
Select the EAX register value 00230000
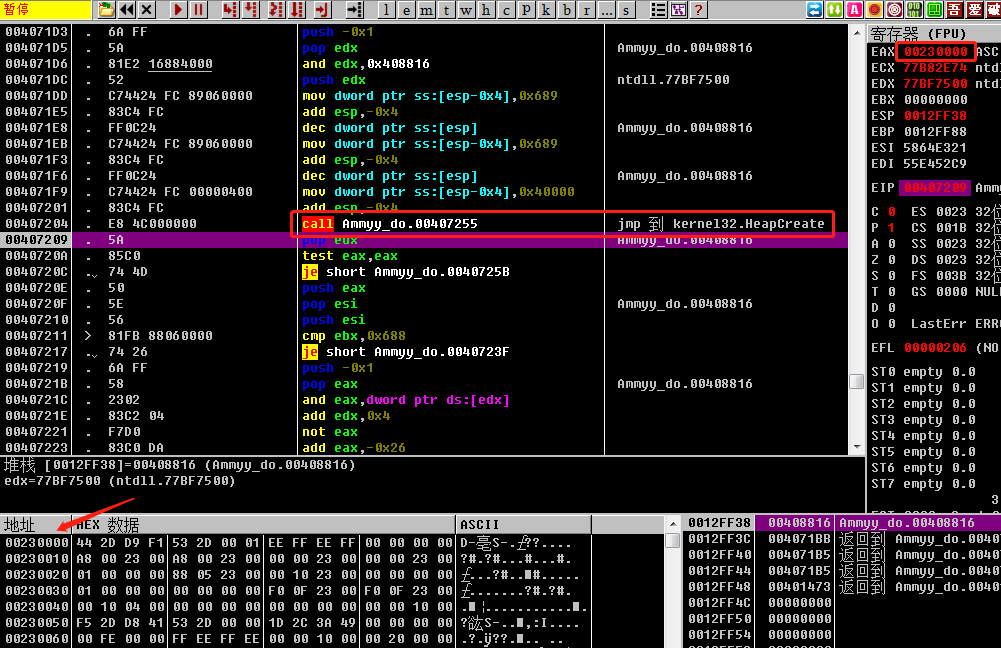[935, 52]
